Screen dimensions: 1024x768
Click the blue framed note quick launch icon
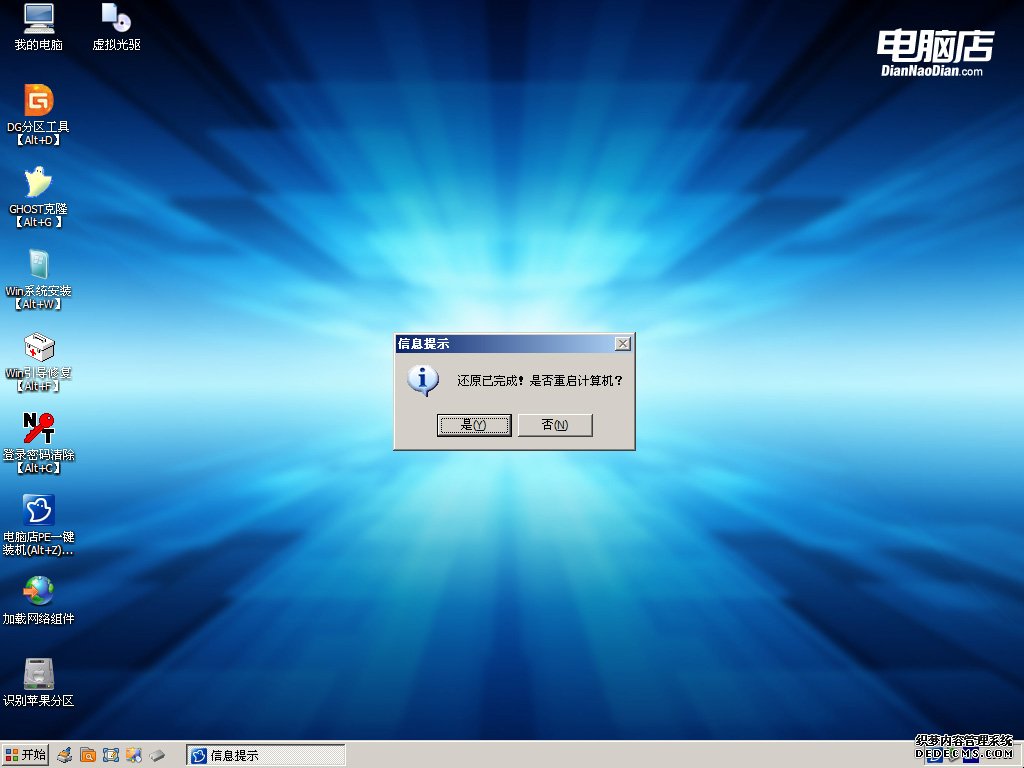[111, 755]
